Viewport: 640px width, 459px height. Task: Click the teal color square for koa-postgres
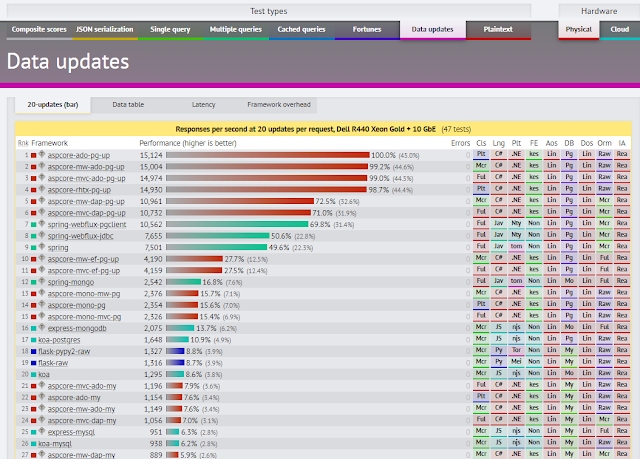tap(33, 340)
